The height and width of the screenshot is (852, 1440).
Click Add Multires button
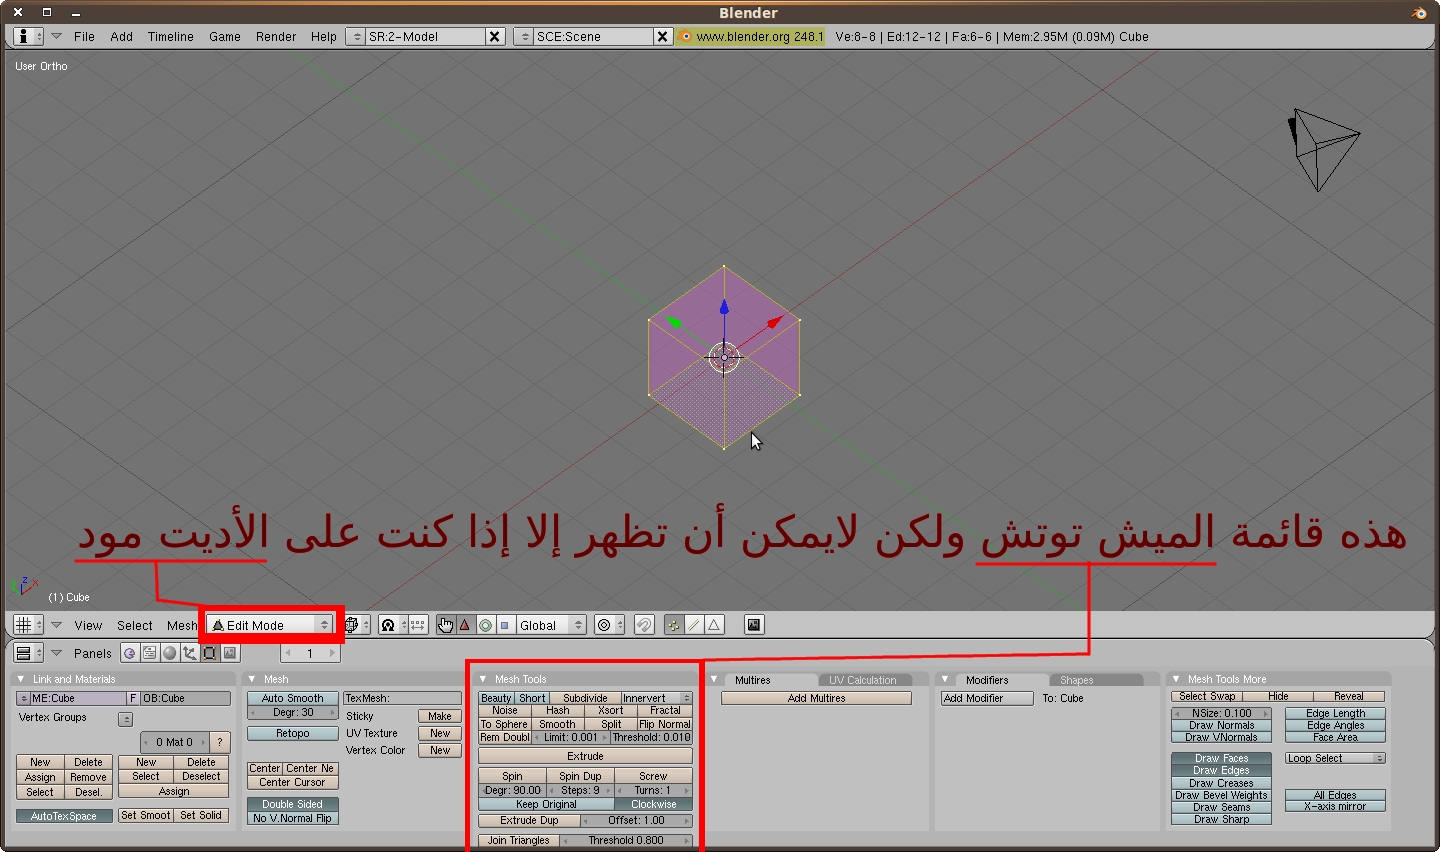816,698
